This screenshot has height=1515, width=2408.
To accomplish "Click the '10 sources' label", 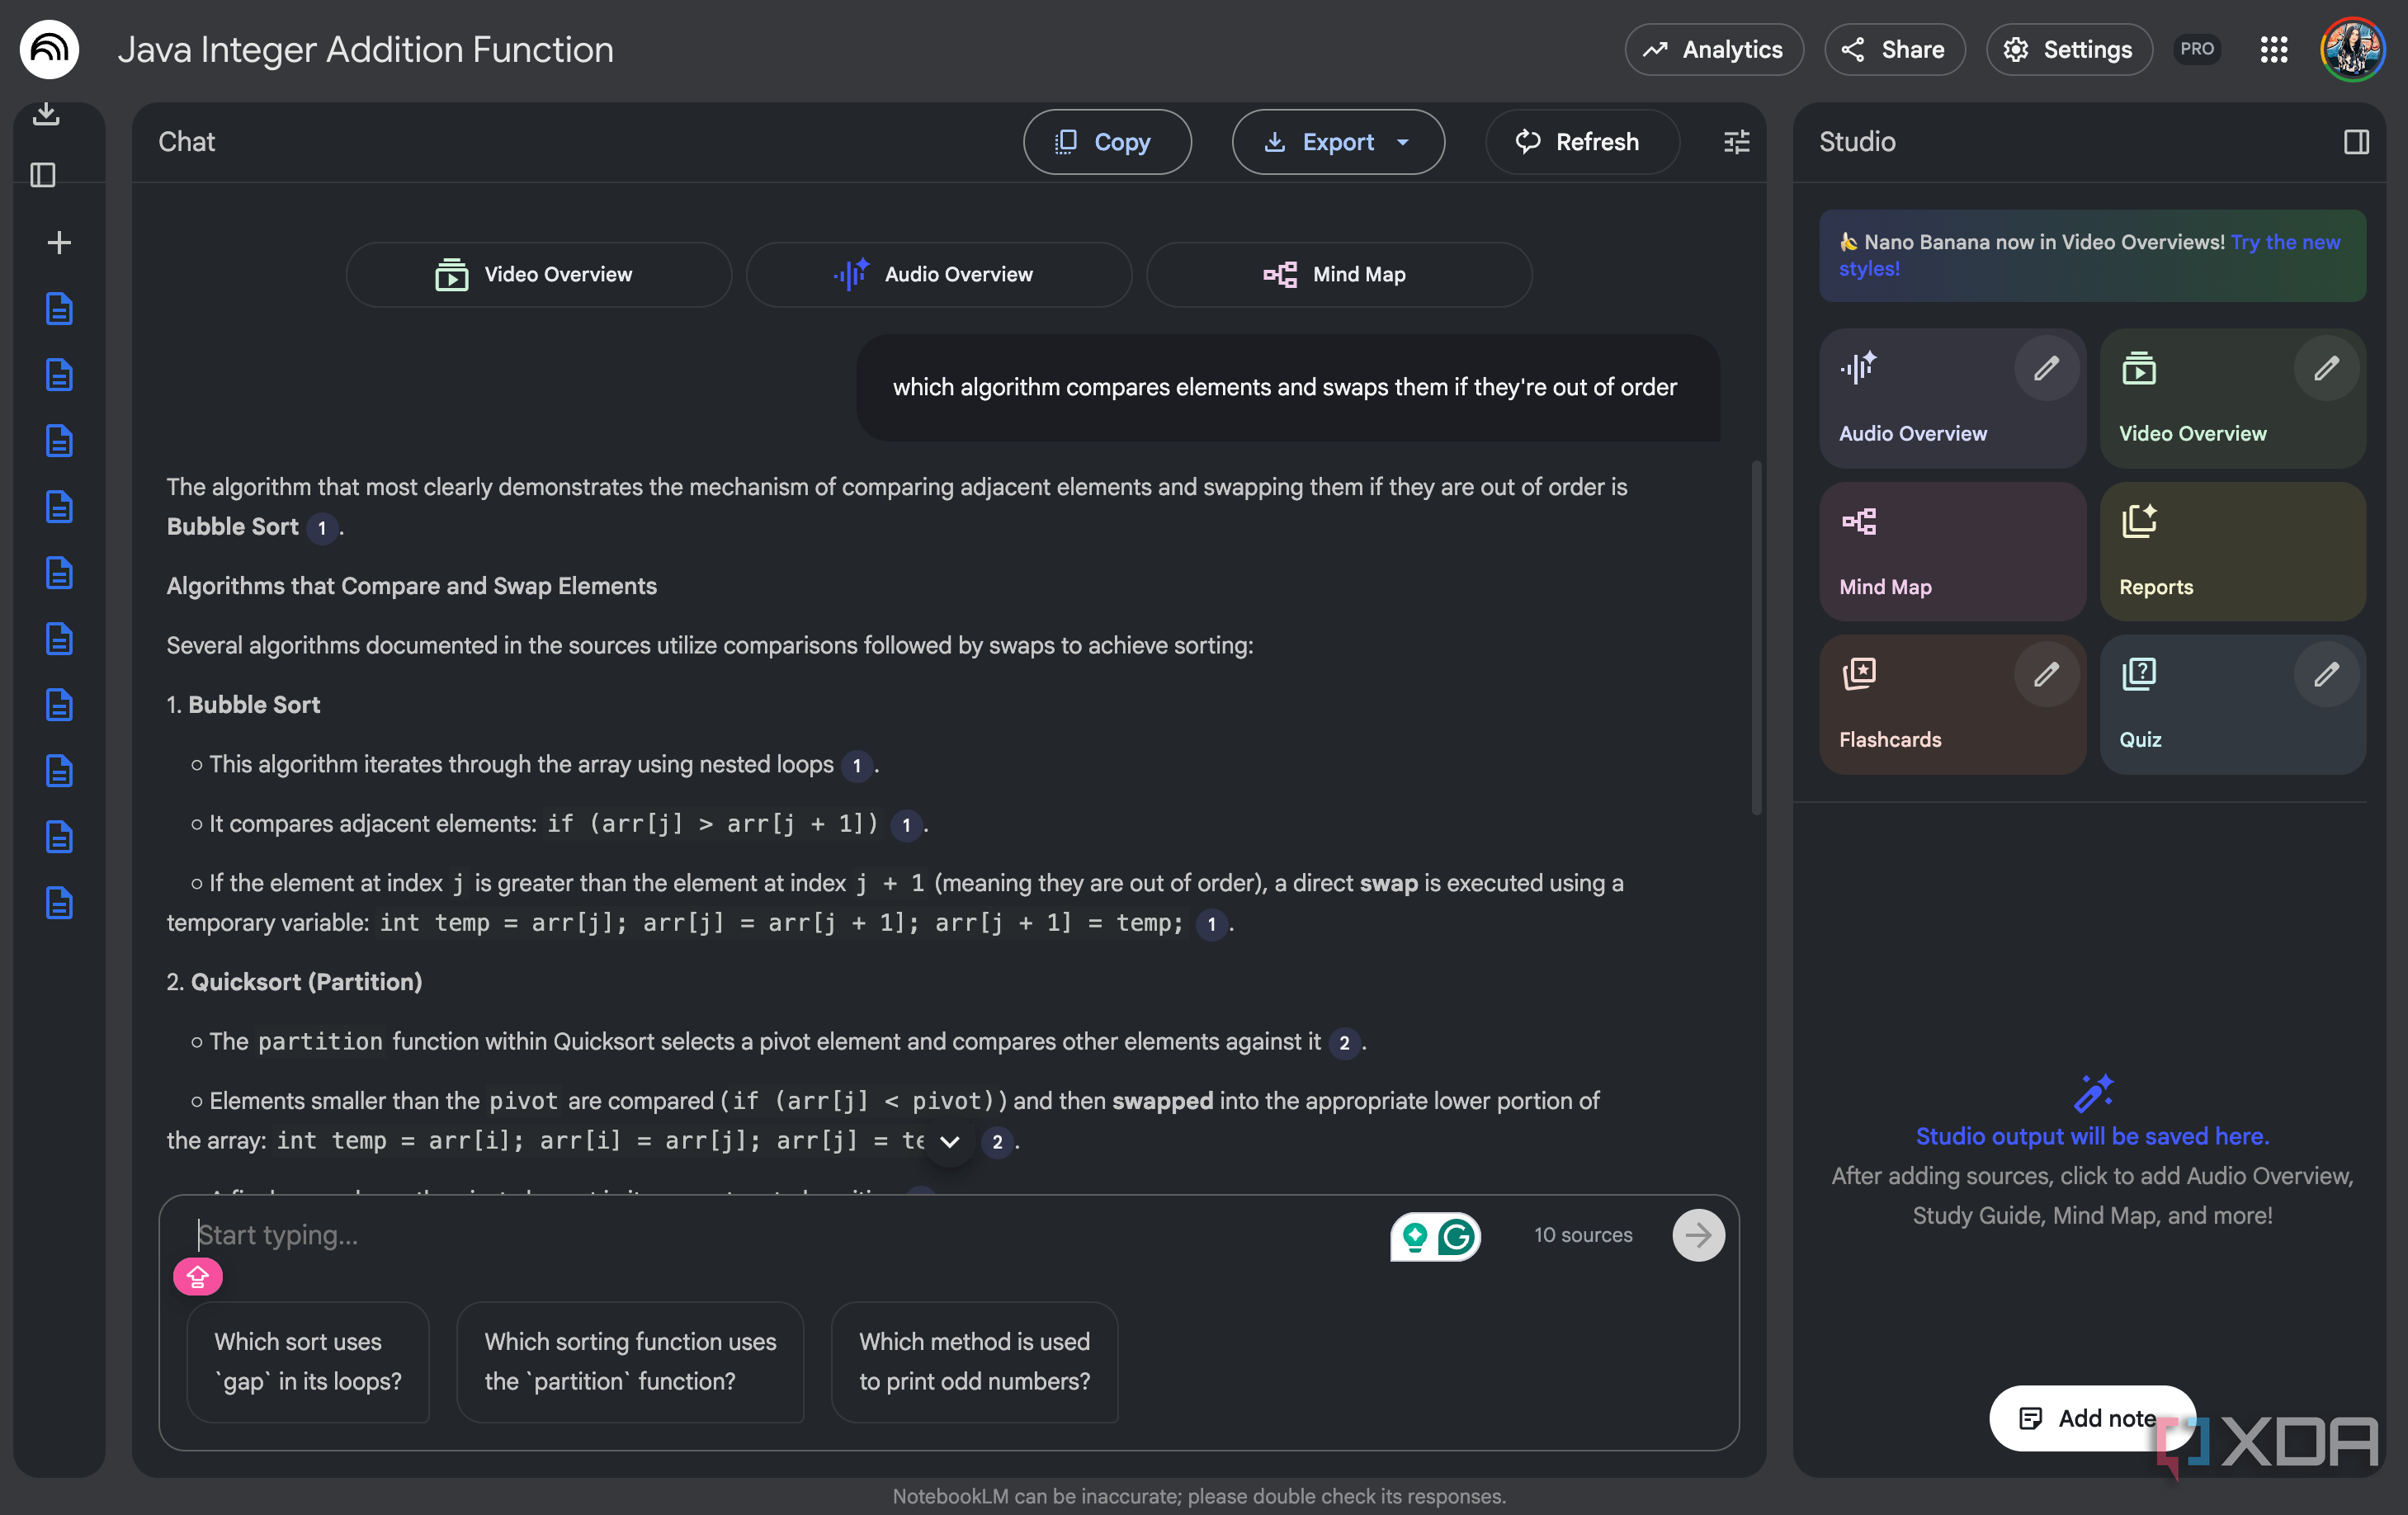I will click(1583, 1235).
